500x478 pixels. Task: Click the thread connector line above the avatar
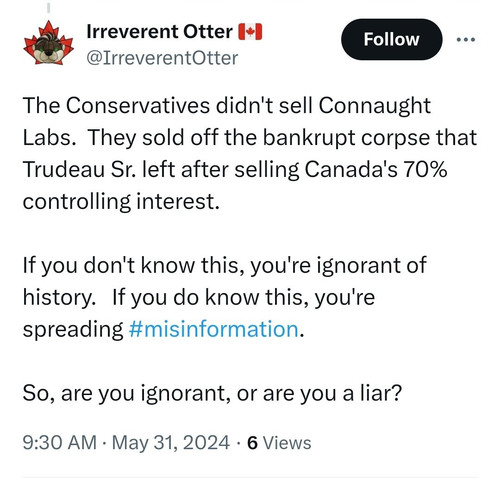coord(48,7)
